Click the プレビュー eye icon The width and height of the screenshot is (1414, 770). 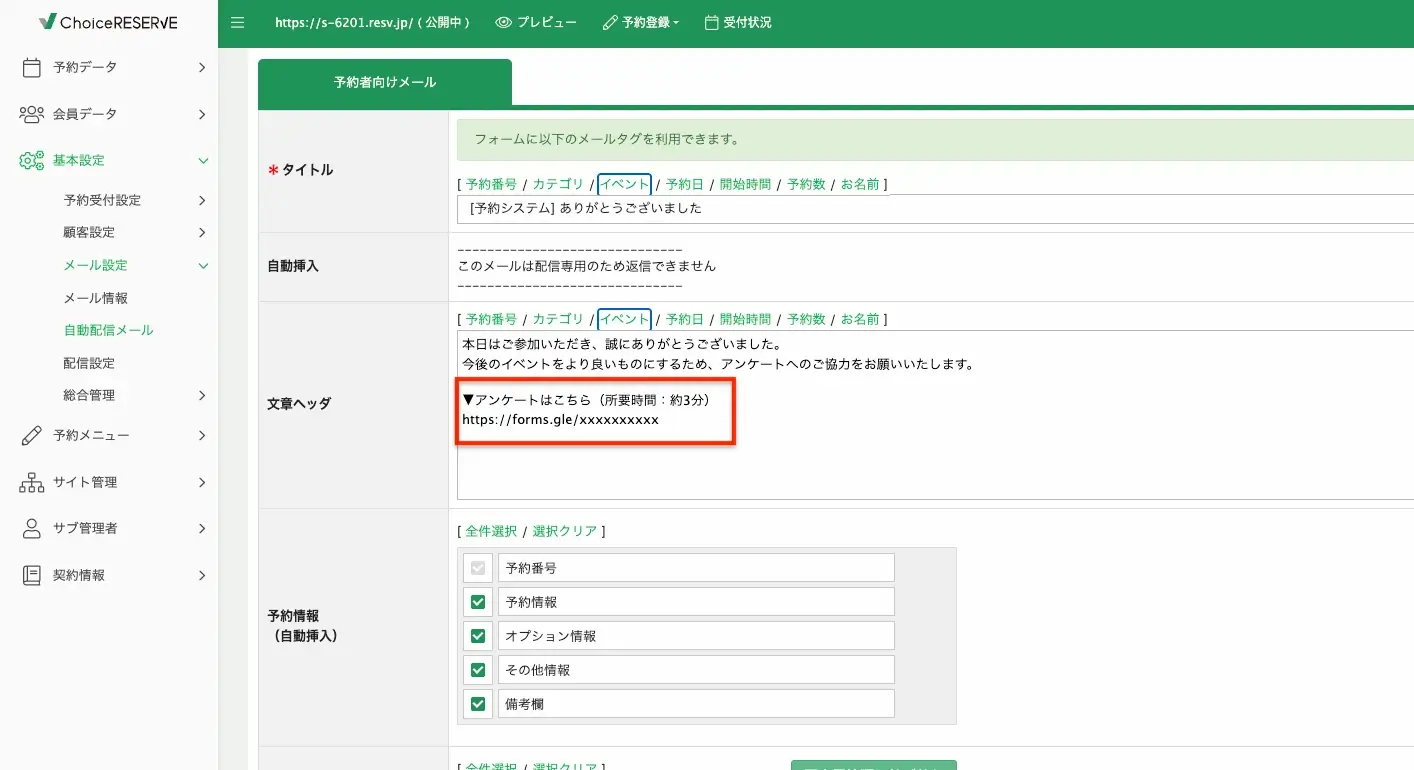coord(504,22)
